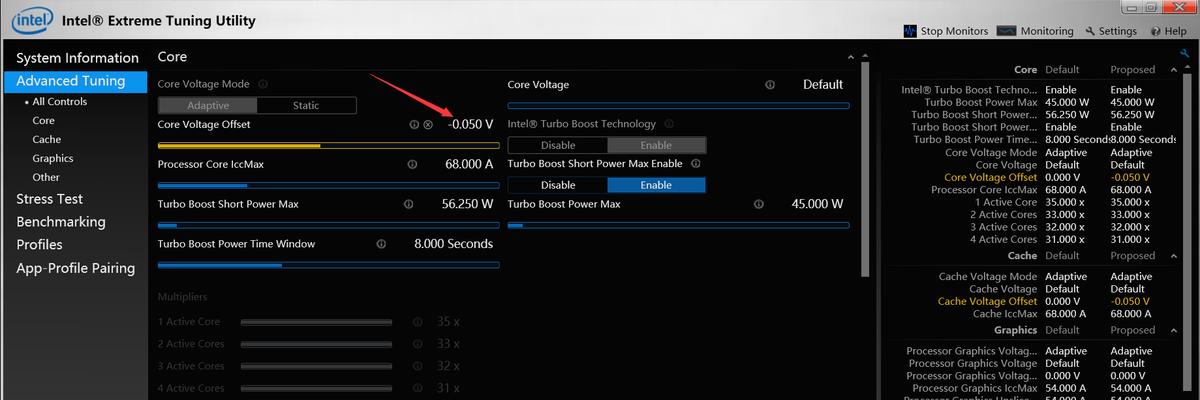Viewport: 1200px width, 400px height.
Task: Show info icon for 4 Active Cores multiplier
Action: (418, 388)
